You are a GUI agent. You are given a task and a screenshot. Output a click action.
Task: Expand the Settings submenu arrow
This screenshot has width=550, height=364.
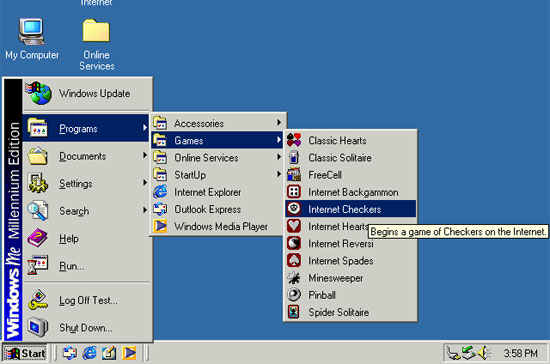145,182
